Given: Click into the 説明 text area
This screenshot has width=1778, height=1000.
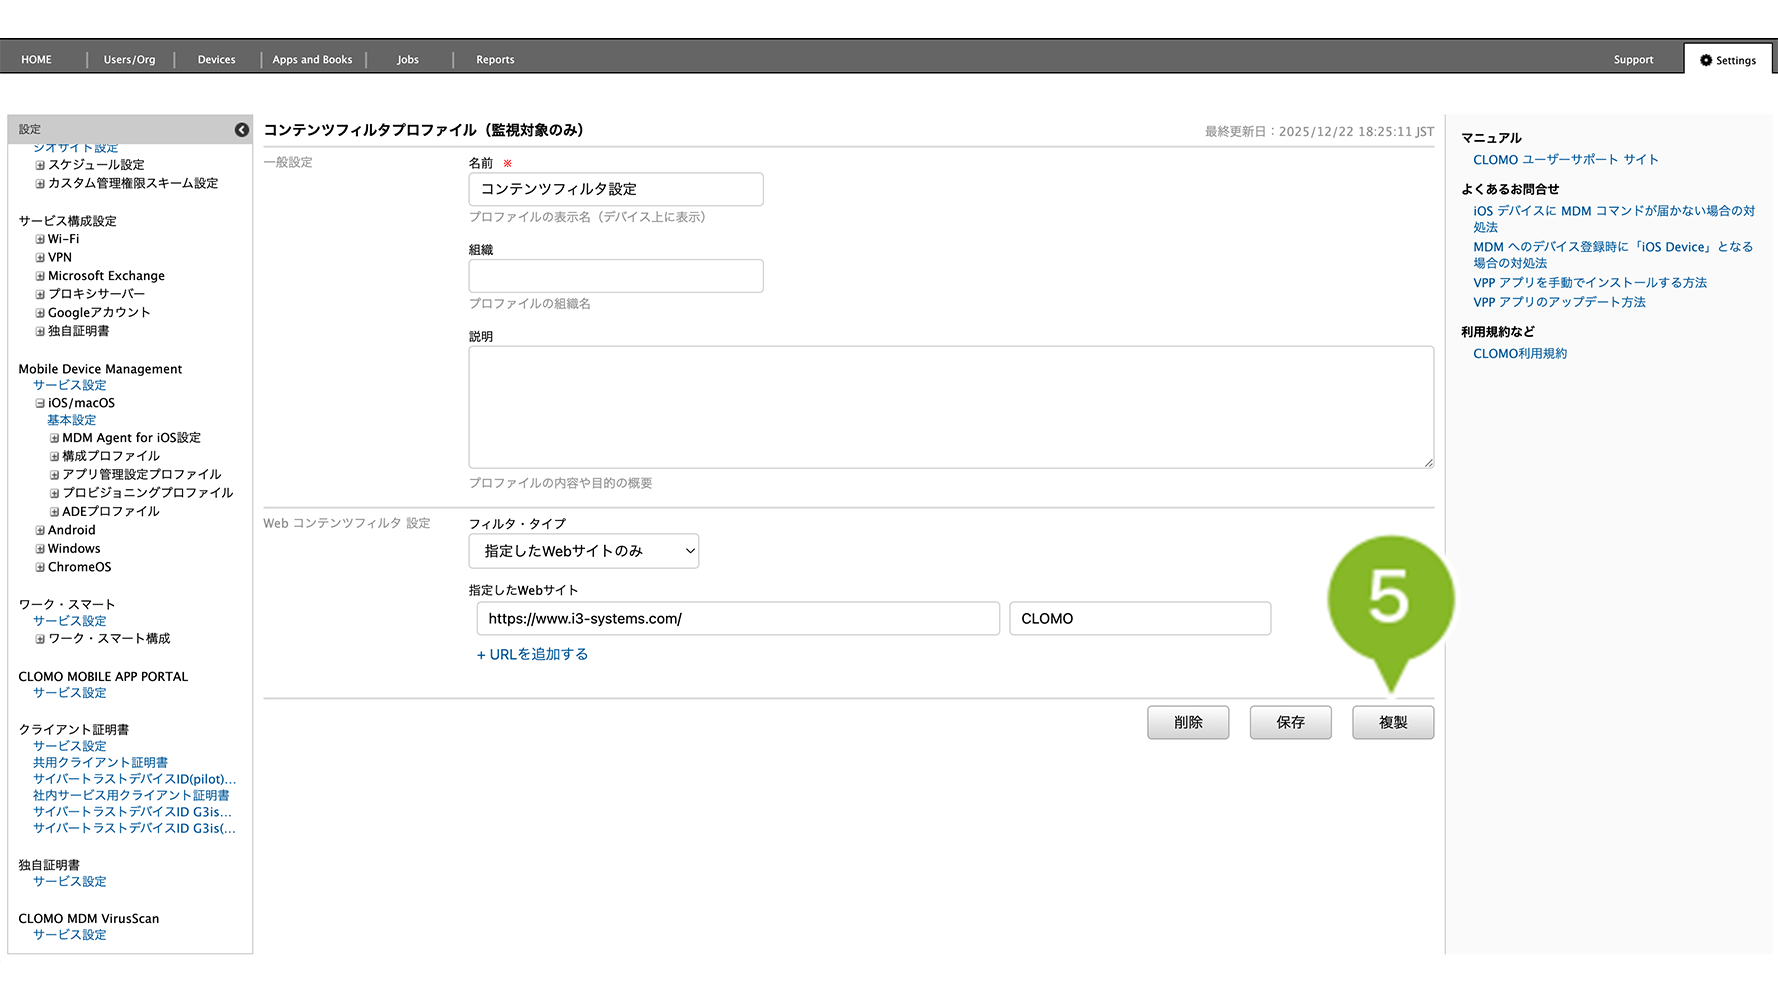Looking at the screenshot, I should click(x=950, y=407).
